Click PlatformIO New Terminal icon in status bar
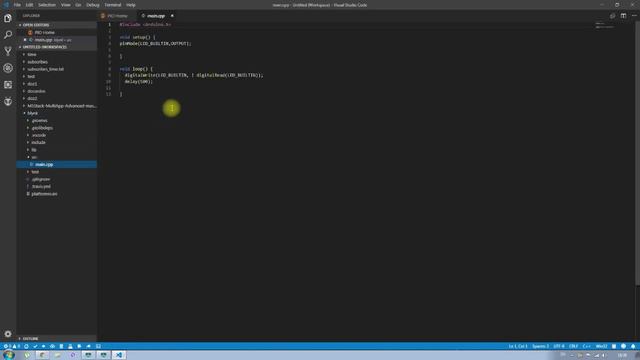The height and width of the screenshot is (360, 640). click(x=98, y=346)
